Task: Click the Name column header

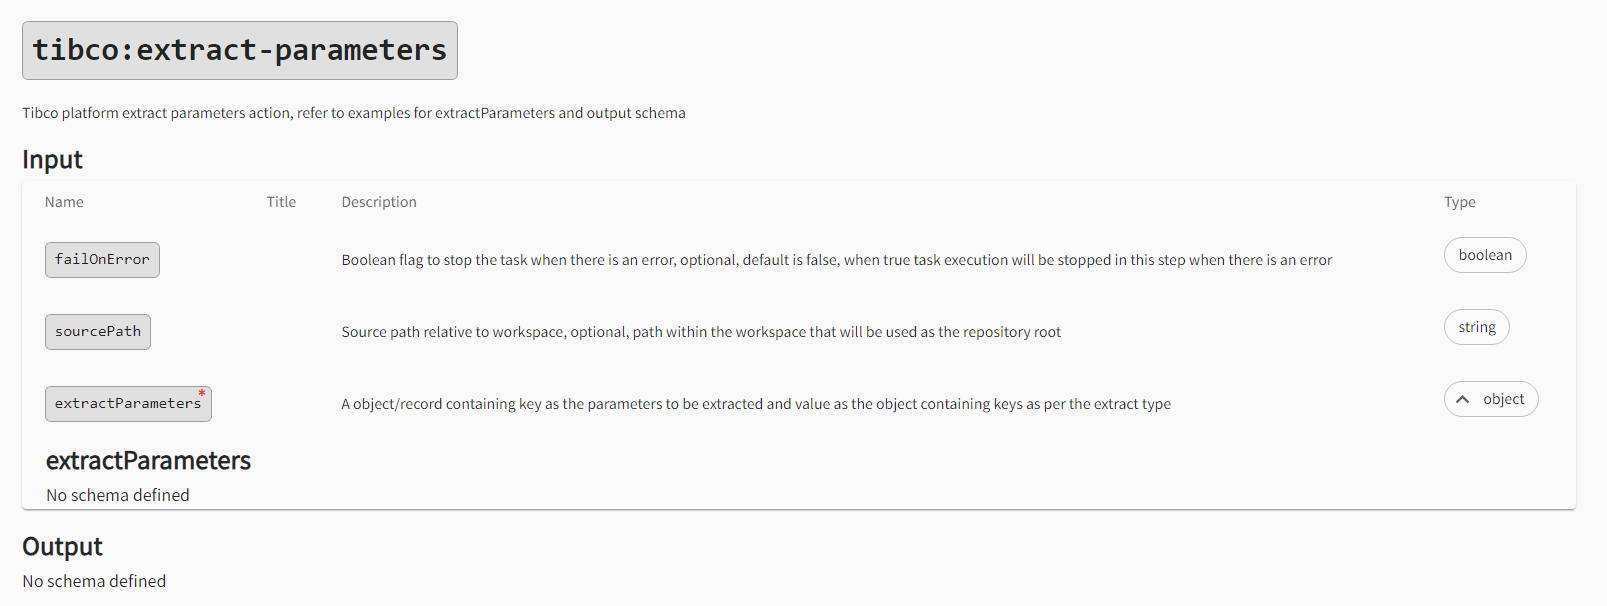Action: pos(64,202)
